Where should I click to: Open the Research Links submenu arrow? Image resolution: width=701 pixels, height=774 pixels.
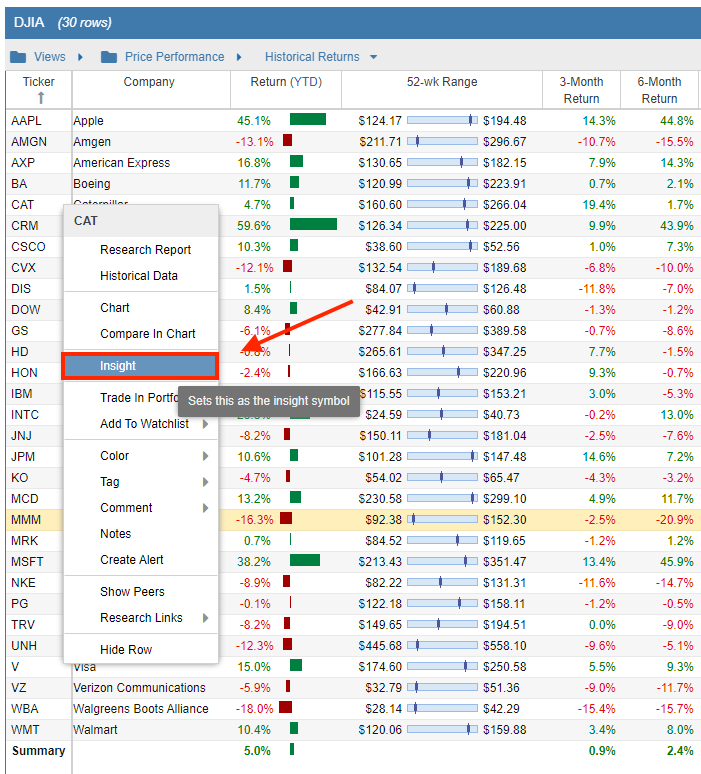(205, 618)
